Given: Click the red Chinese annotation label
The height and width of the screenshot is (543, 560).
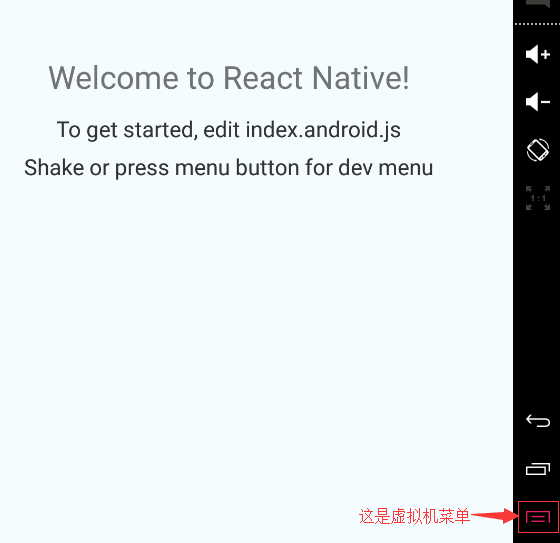Looking at the screenshot, I should (414, 517).
